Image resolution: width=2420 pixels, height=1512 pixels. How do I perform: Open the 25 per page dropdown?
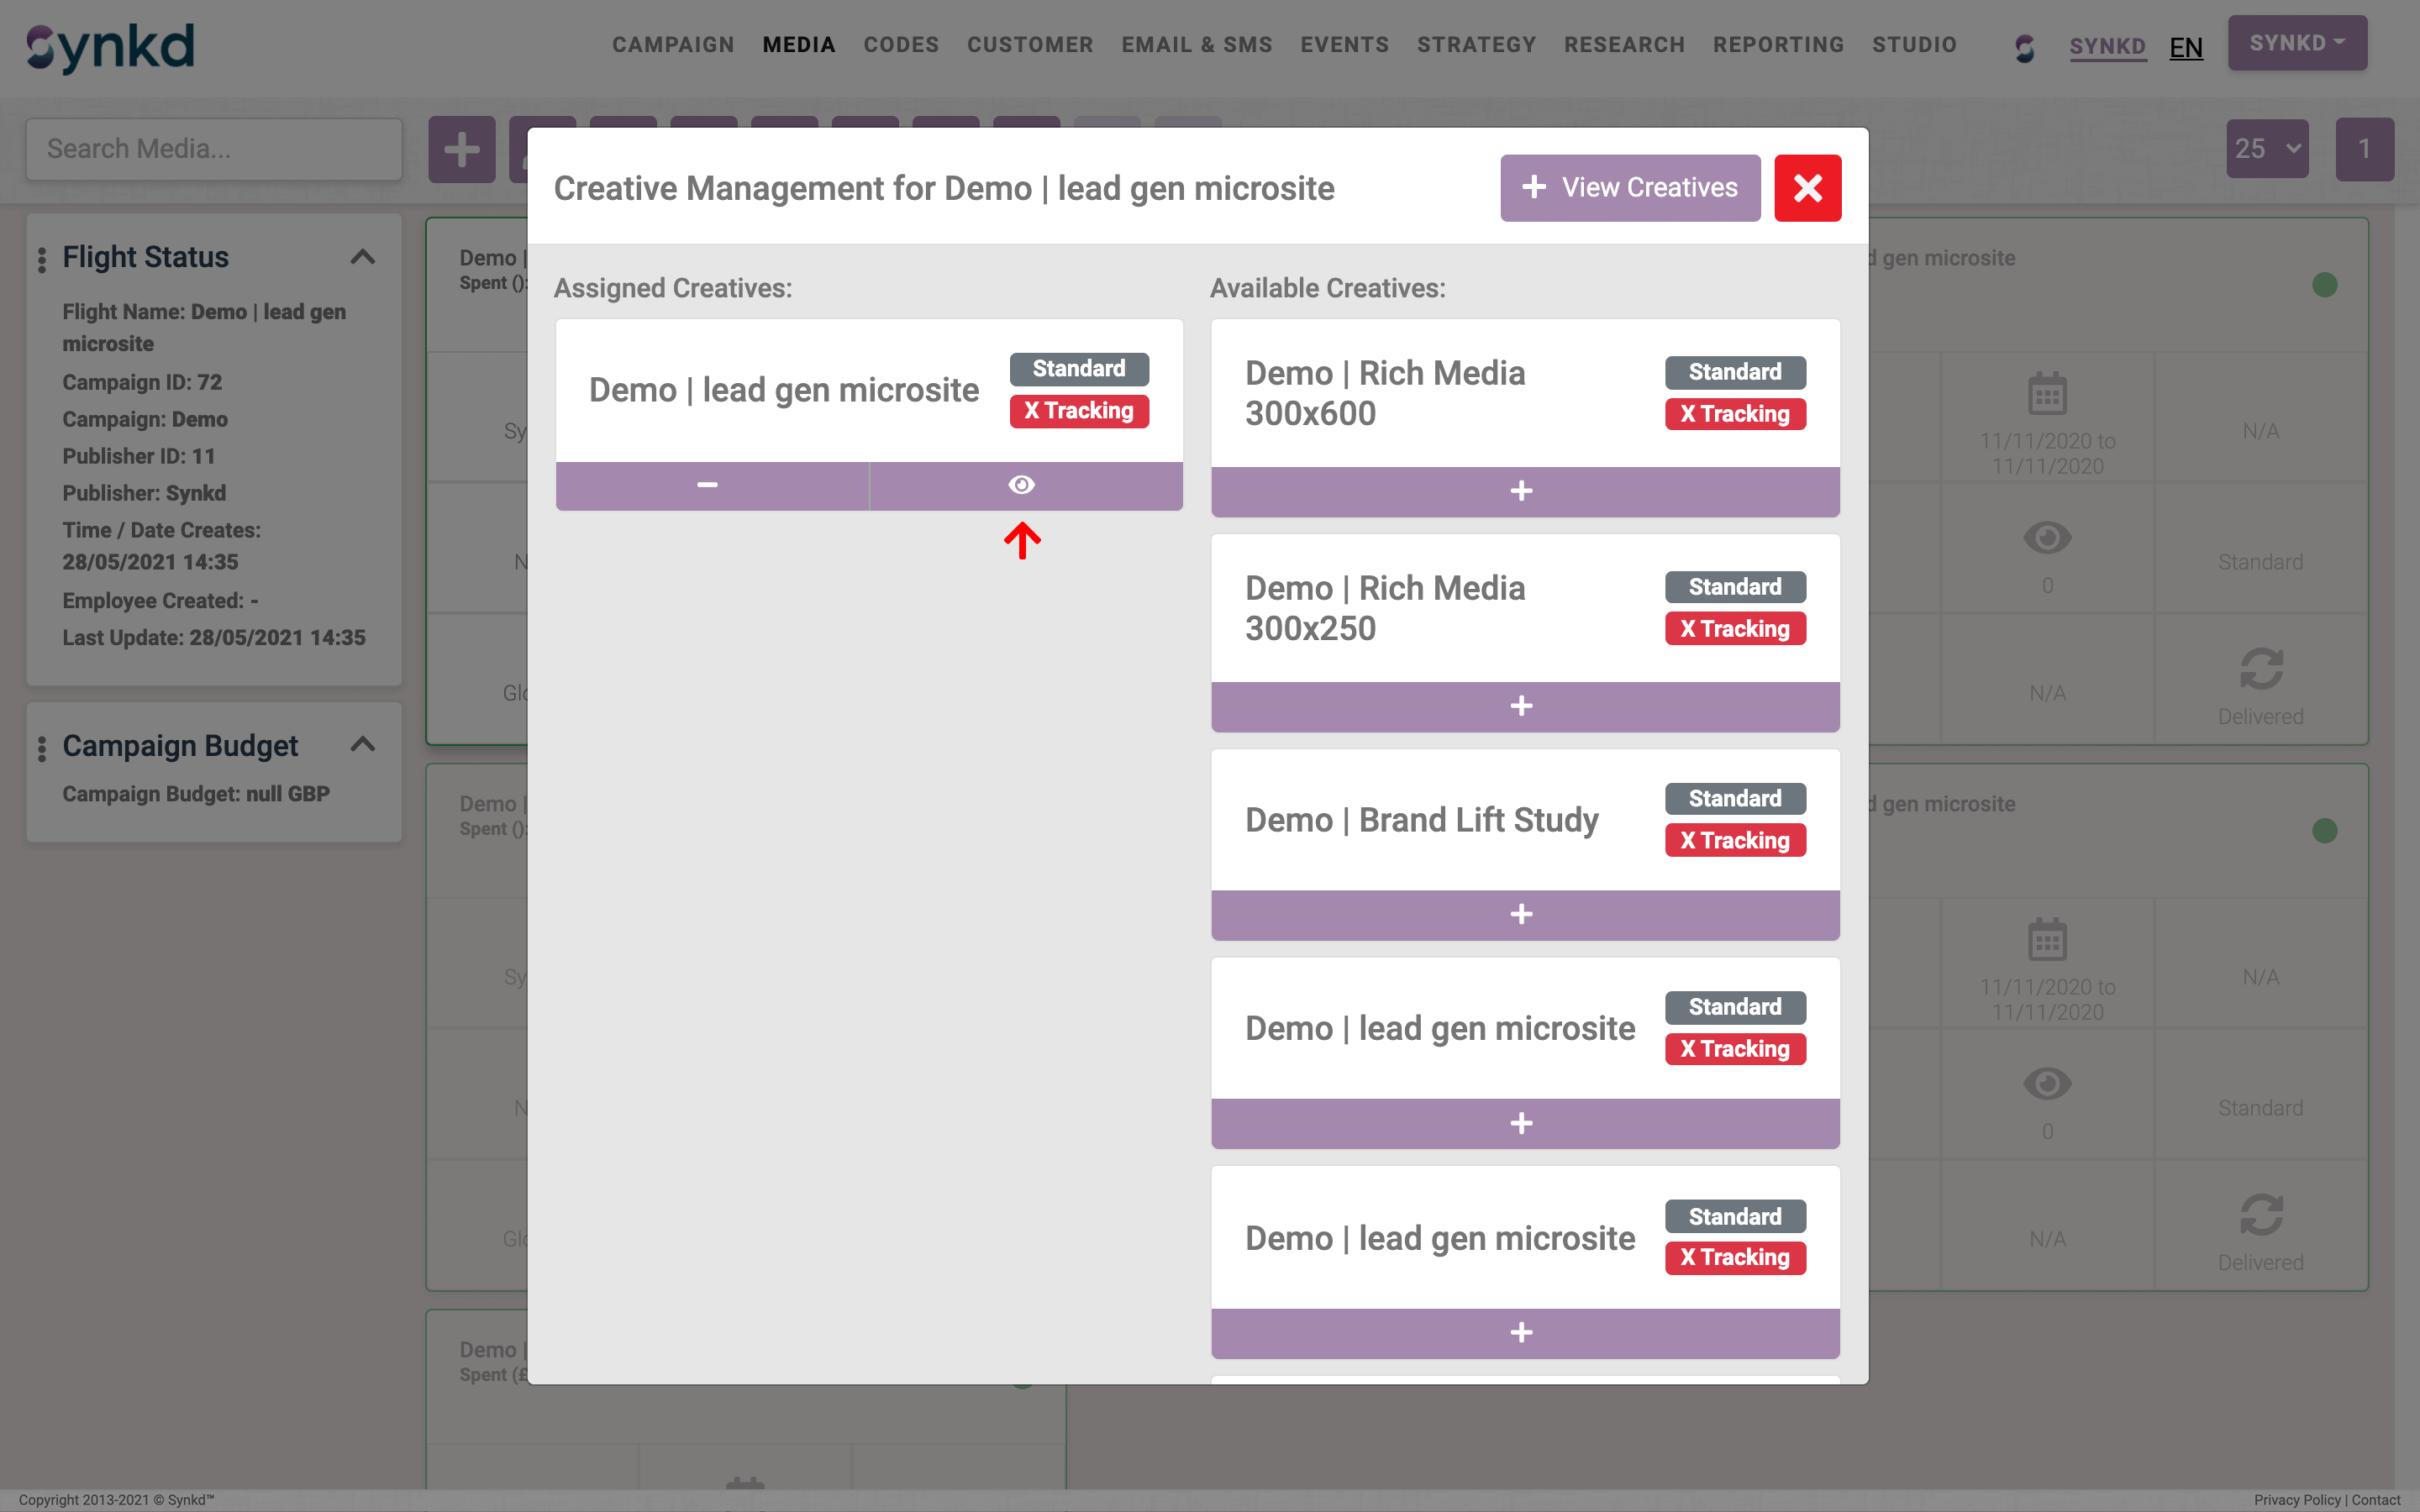[2266, 149]
